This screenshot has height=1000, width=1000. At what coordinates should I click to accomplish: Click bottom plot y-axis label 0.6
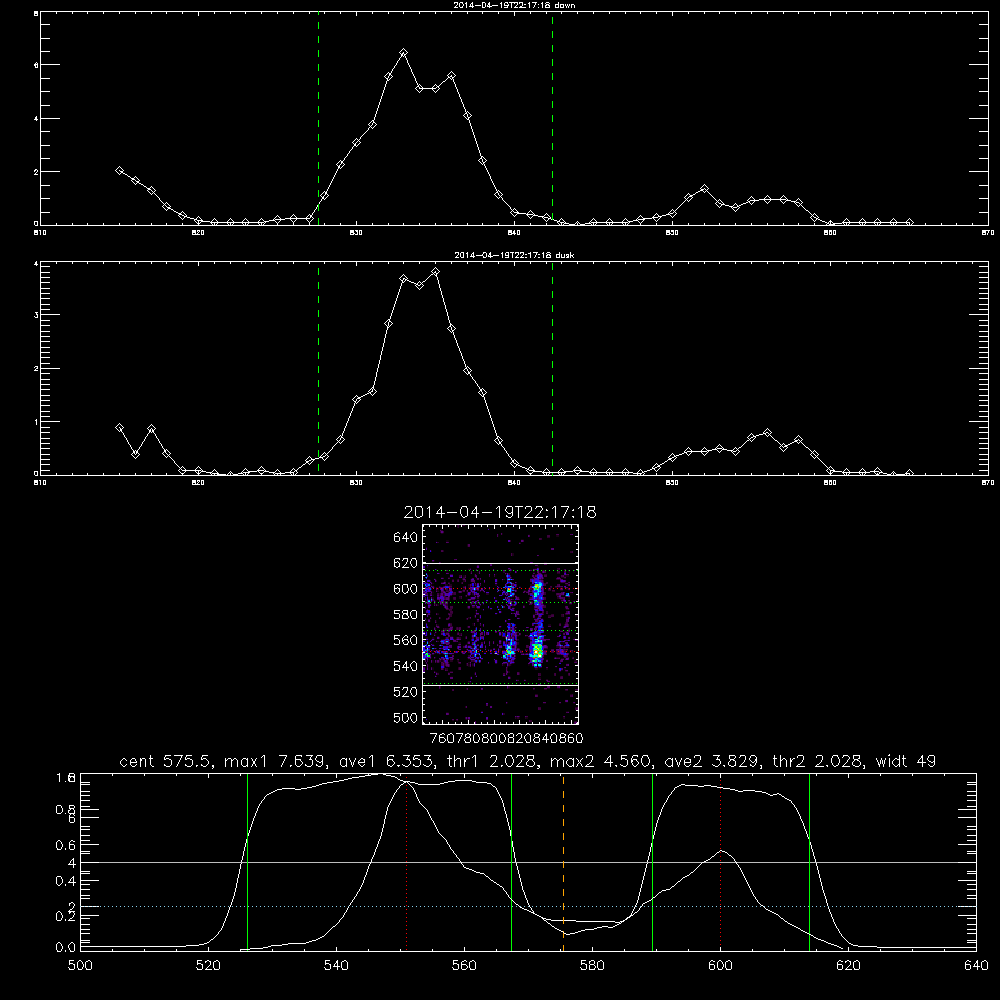tap(66, 845)
